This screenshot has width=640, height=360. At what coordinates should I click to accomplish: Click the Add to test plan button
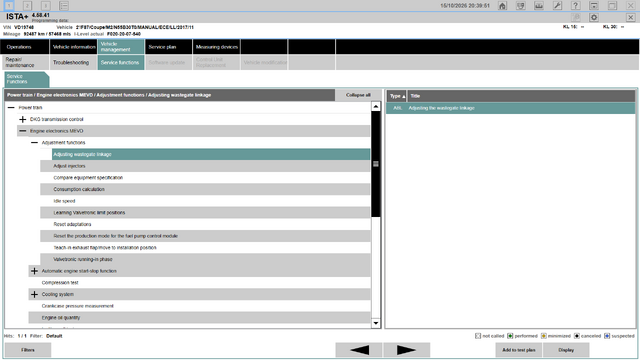(x=518, y=350)
